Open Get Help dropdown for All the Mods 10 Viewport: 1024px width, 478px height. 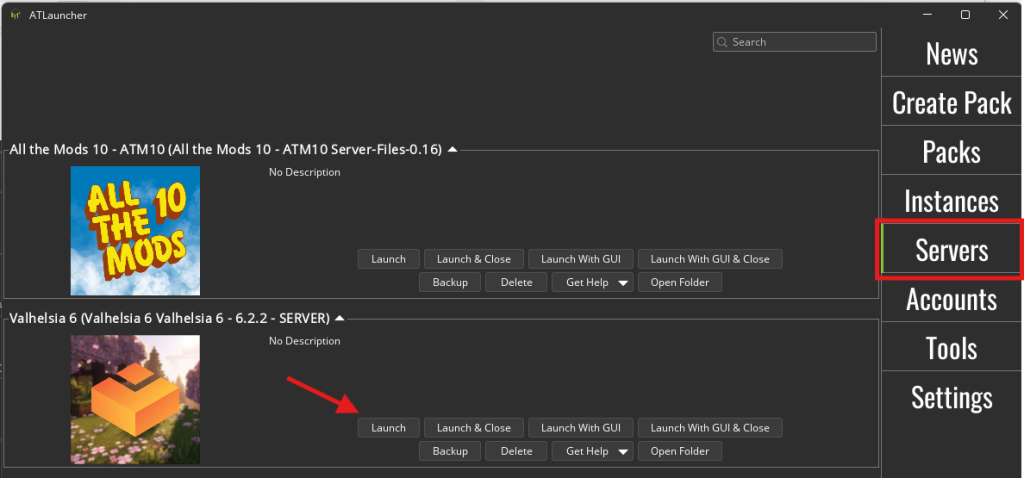(x=592, y=283)
